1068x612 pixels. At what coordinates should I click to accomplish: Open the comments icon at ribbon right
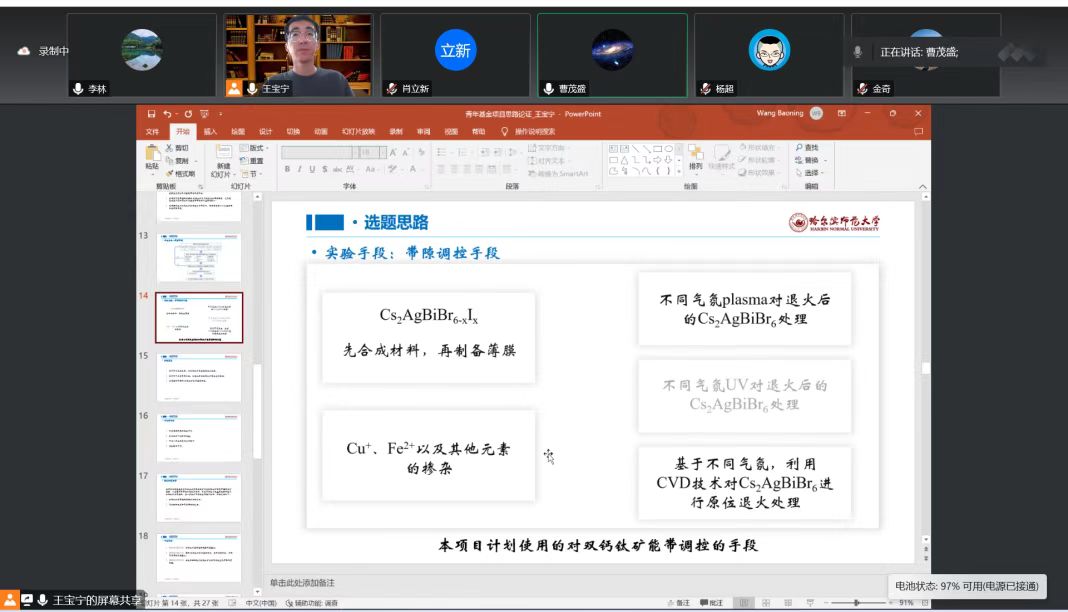click(x=918, y=131)
